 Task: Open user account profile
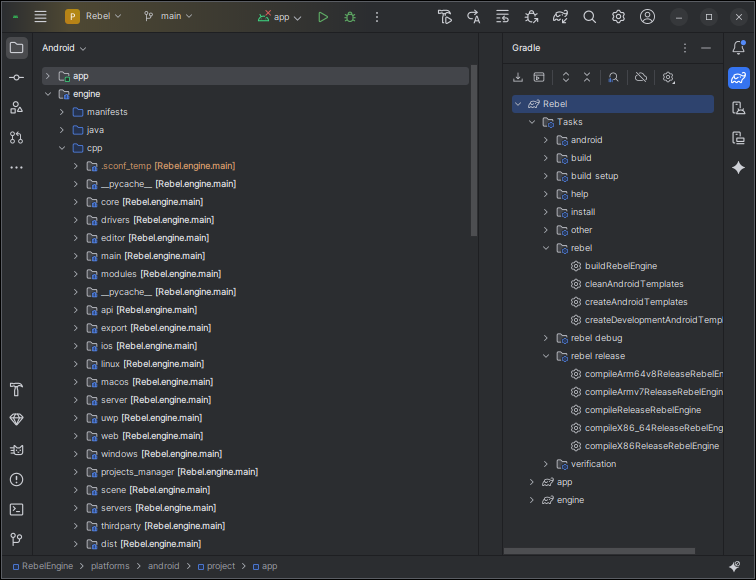[x=647, y=17]
